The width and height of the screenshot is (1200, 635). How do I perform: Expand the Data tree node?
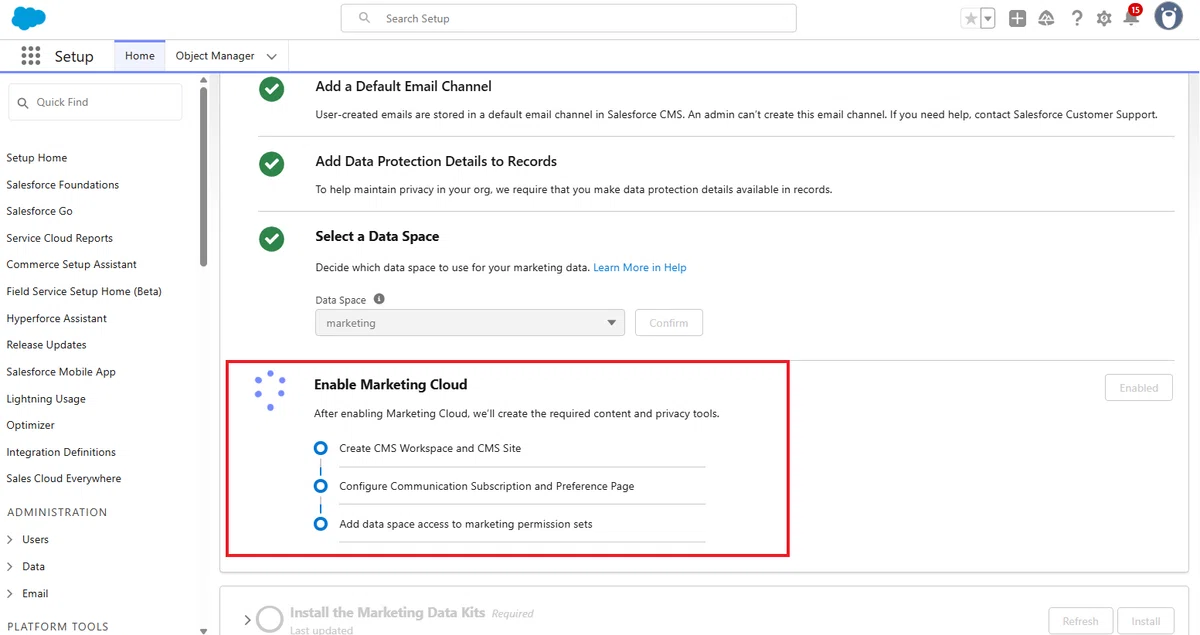coord(10,567)
